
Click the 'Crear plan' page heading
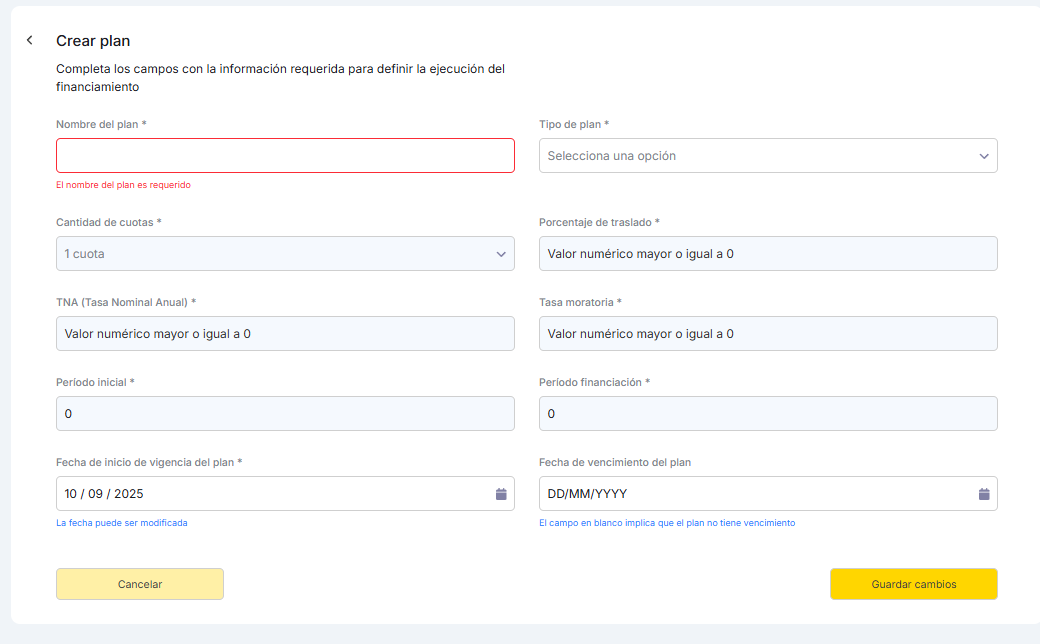[93, 41]
